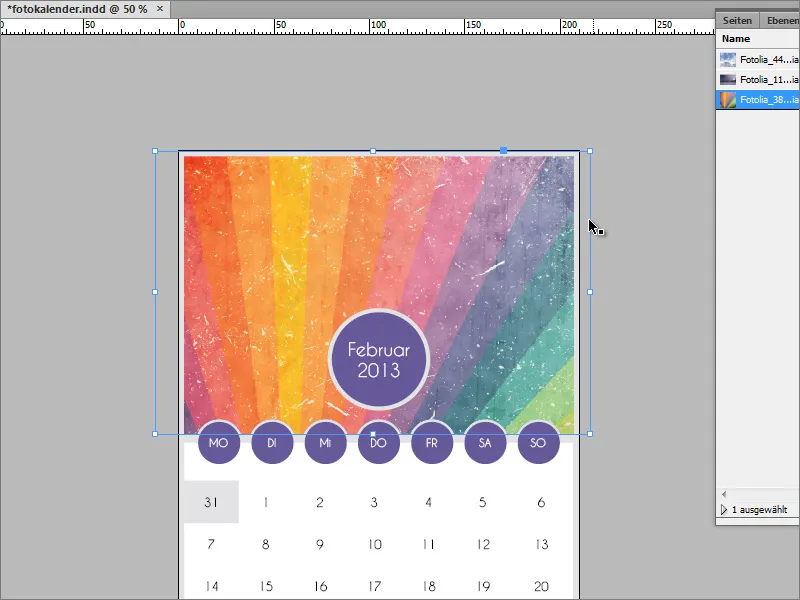Click the left-middle frame handle
The height and width of the screenshot is (600, 800).
click(x=155, y=292)
